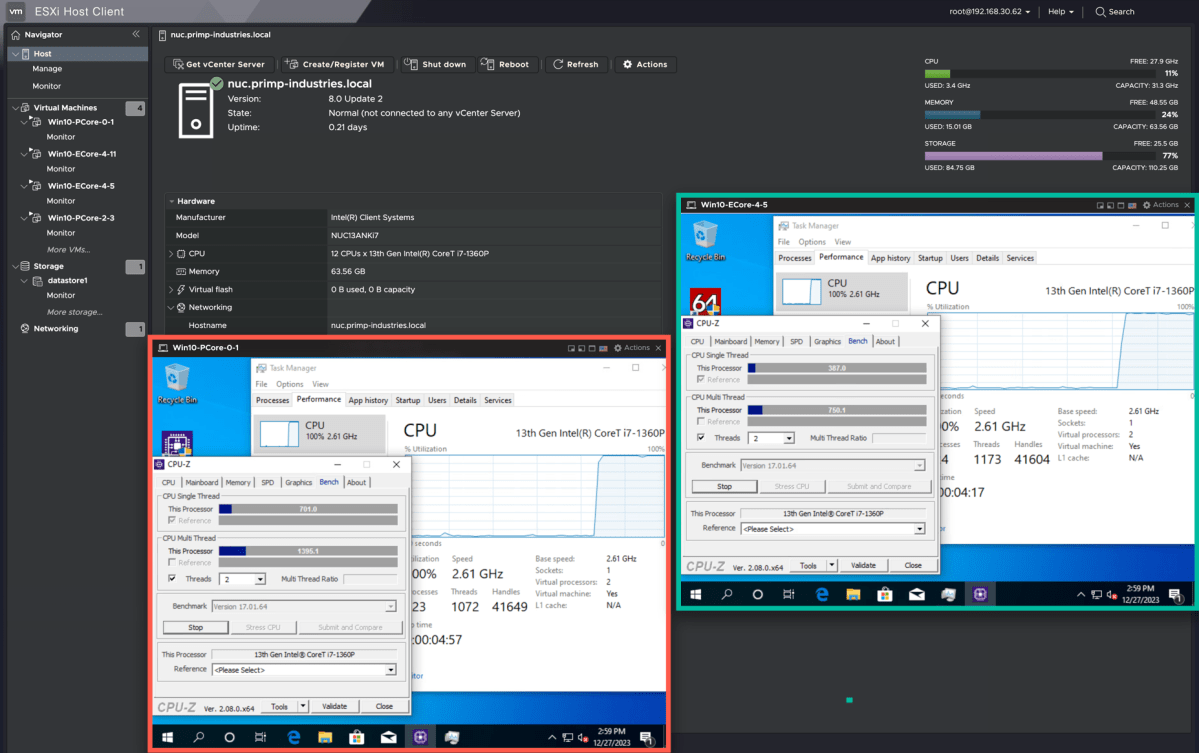Switch to Mainboard tab in PCore-0-1 CPU-Z
The image size is (1199, 753).
[x=201, y=482]
